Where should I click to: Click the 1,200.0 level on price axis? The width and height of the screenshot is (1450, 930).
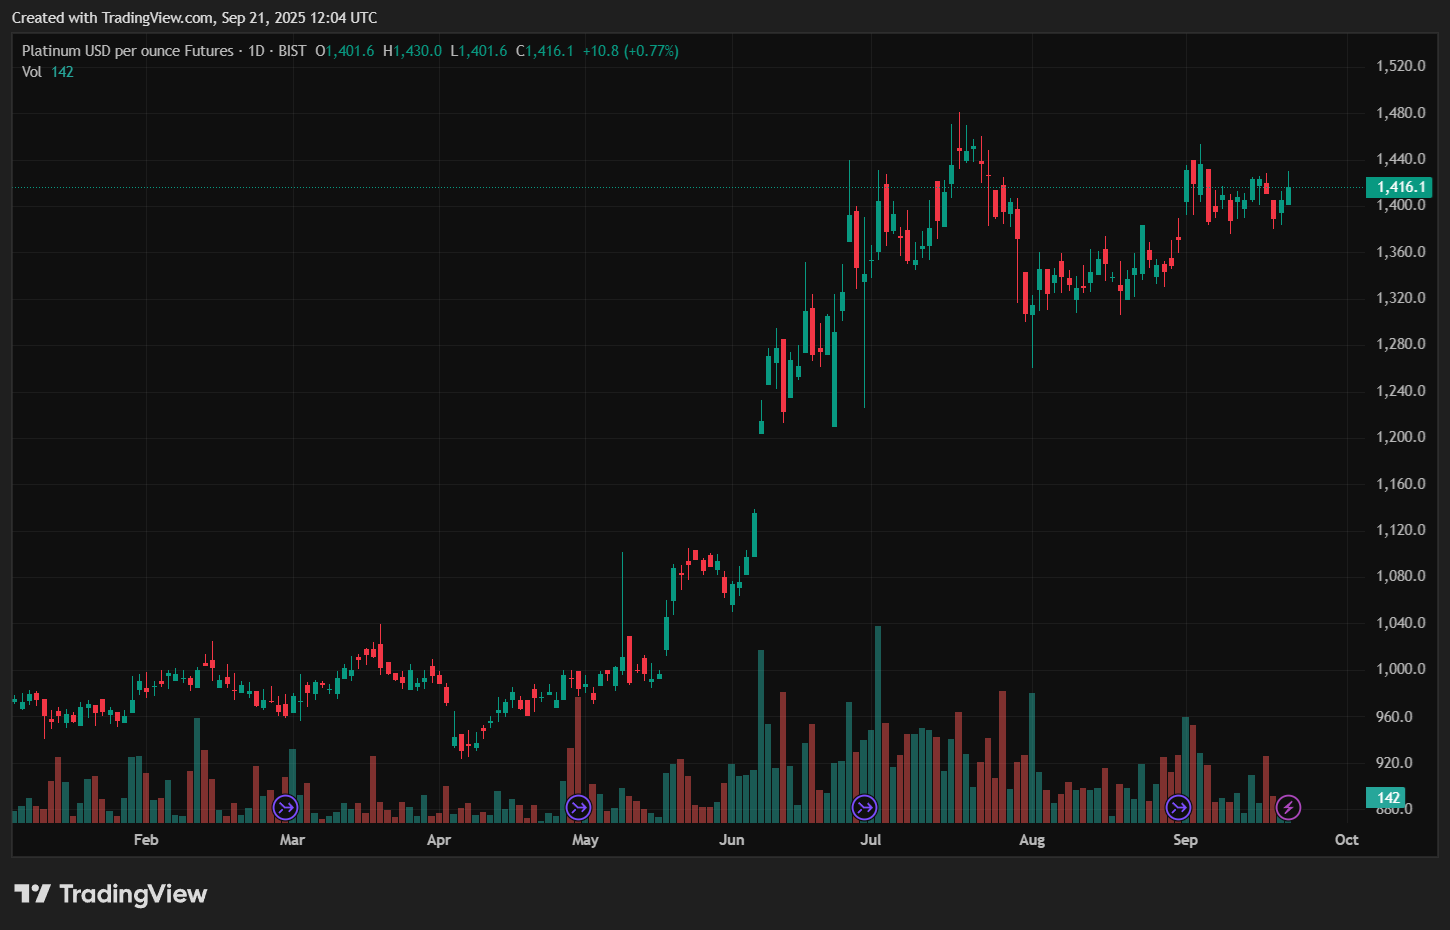pyautogui.click(x=1400, y=437)
